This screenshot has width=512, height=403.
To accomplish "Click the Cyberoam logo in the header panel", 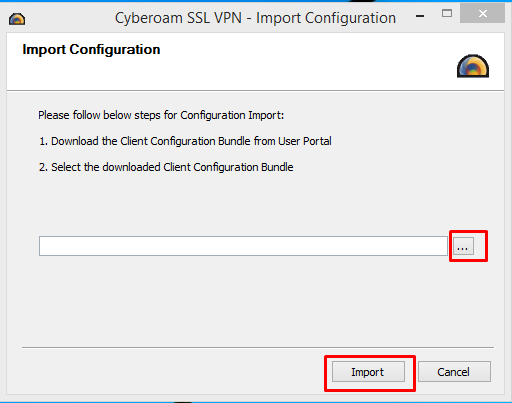I will pyautogui.click(x=473, y=66).
